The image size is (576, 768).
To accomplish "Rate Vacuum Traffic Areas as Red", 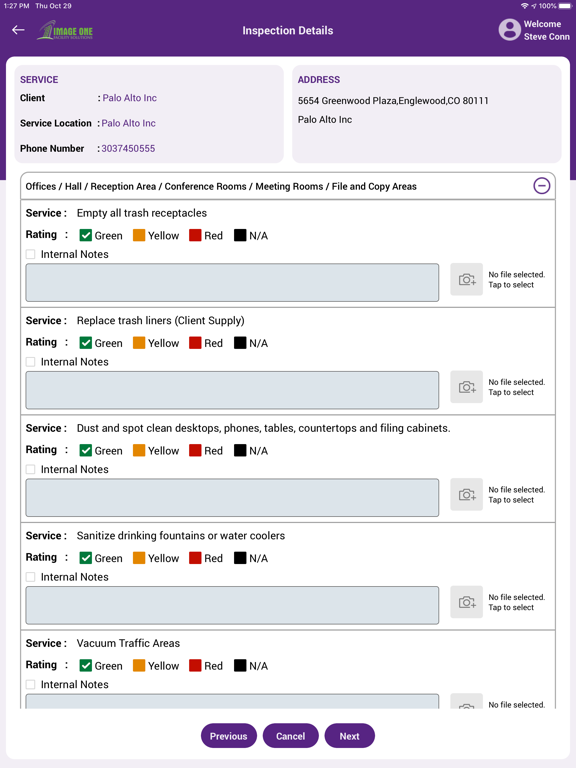I will tap(195, 666).
